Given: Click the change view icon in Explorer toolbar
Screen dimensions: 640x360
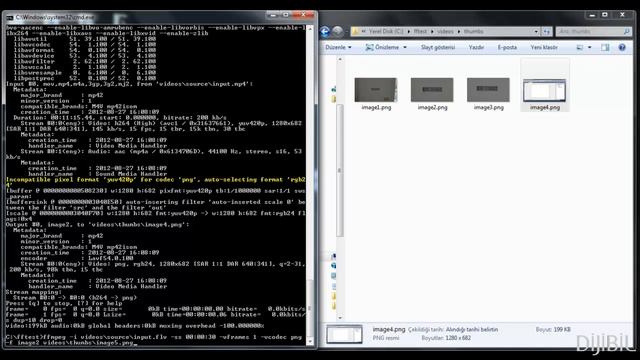Looking at the screenshot, I should (x=580, y=47).
